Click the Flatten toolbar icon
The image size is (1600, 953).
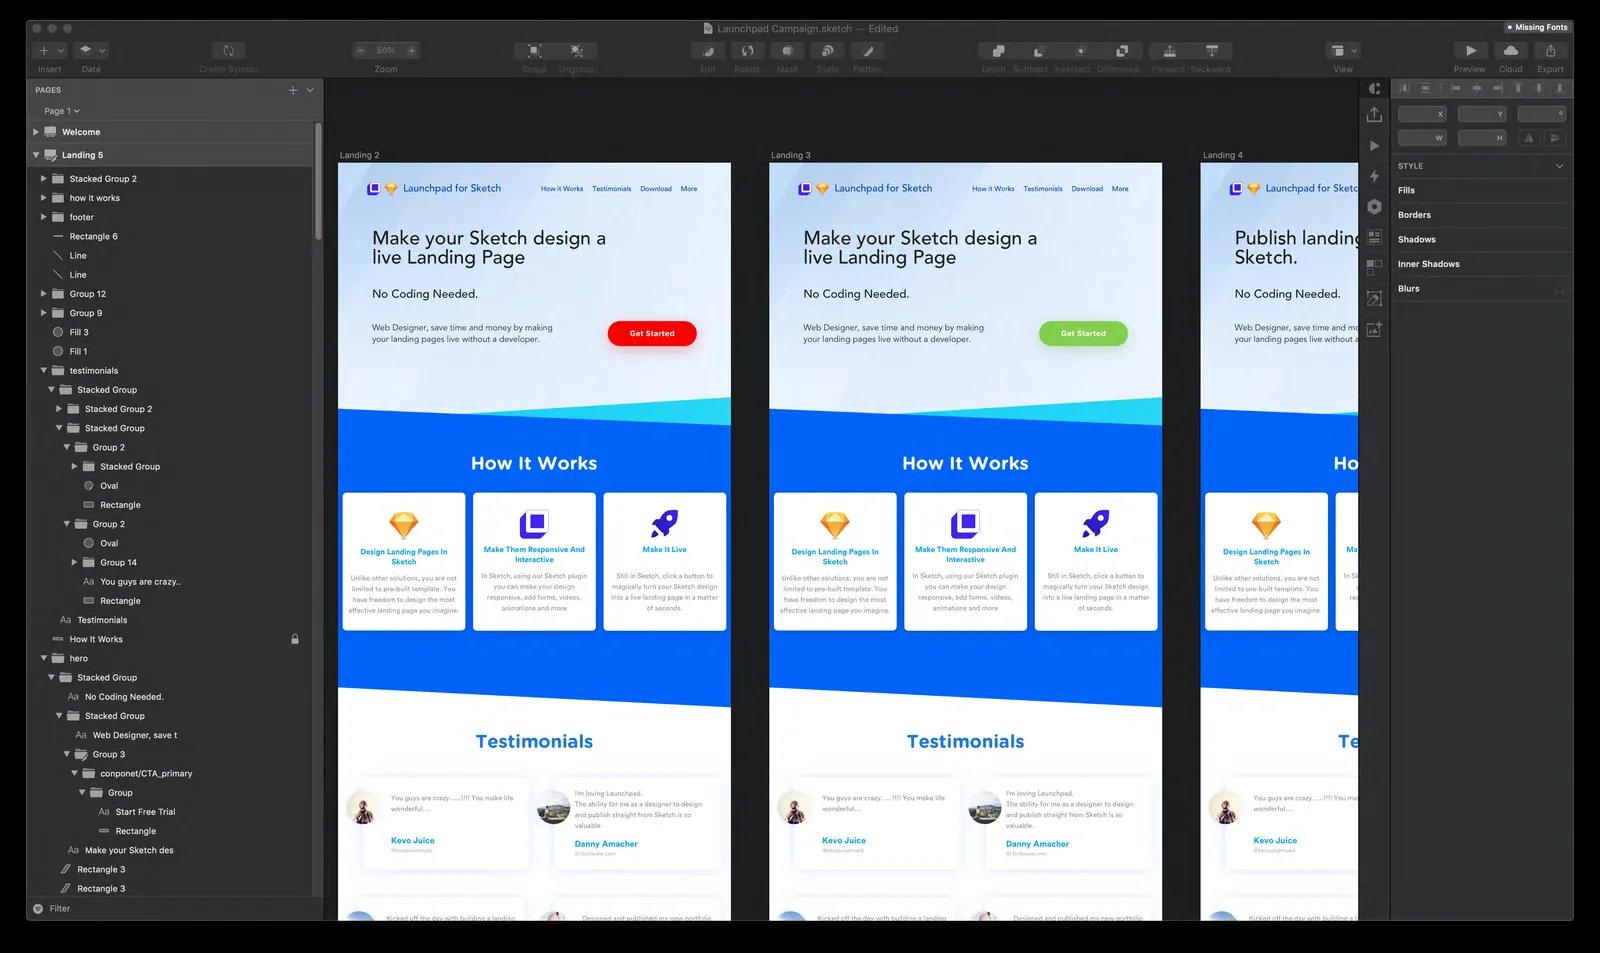pyautogui.click(x=867, y=50)
